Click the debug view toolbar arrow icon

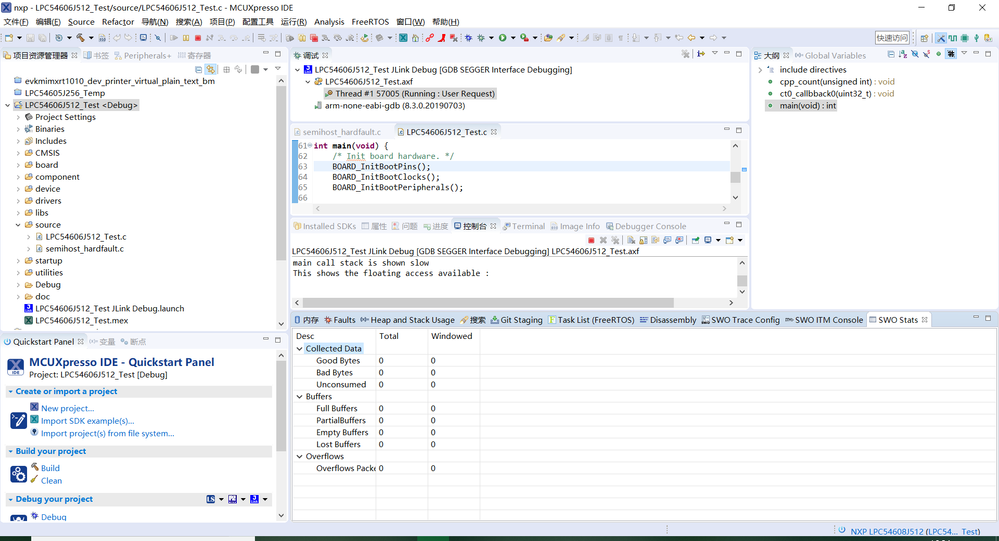coord(701,54)
